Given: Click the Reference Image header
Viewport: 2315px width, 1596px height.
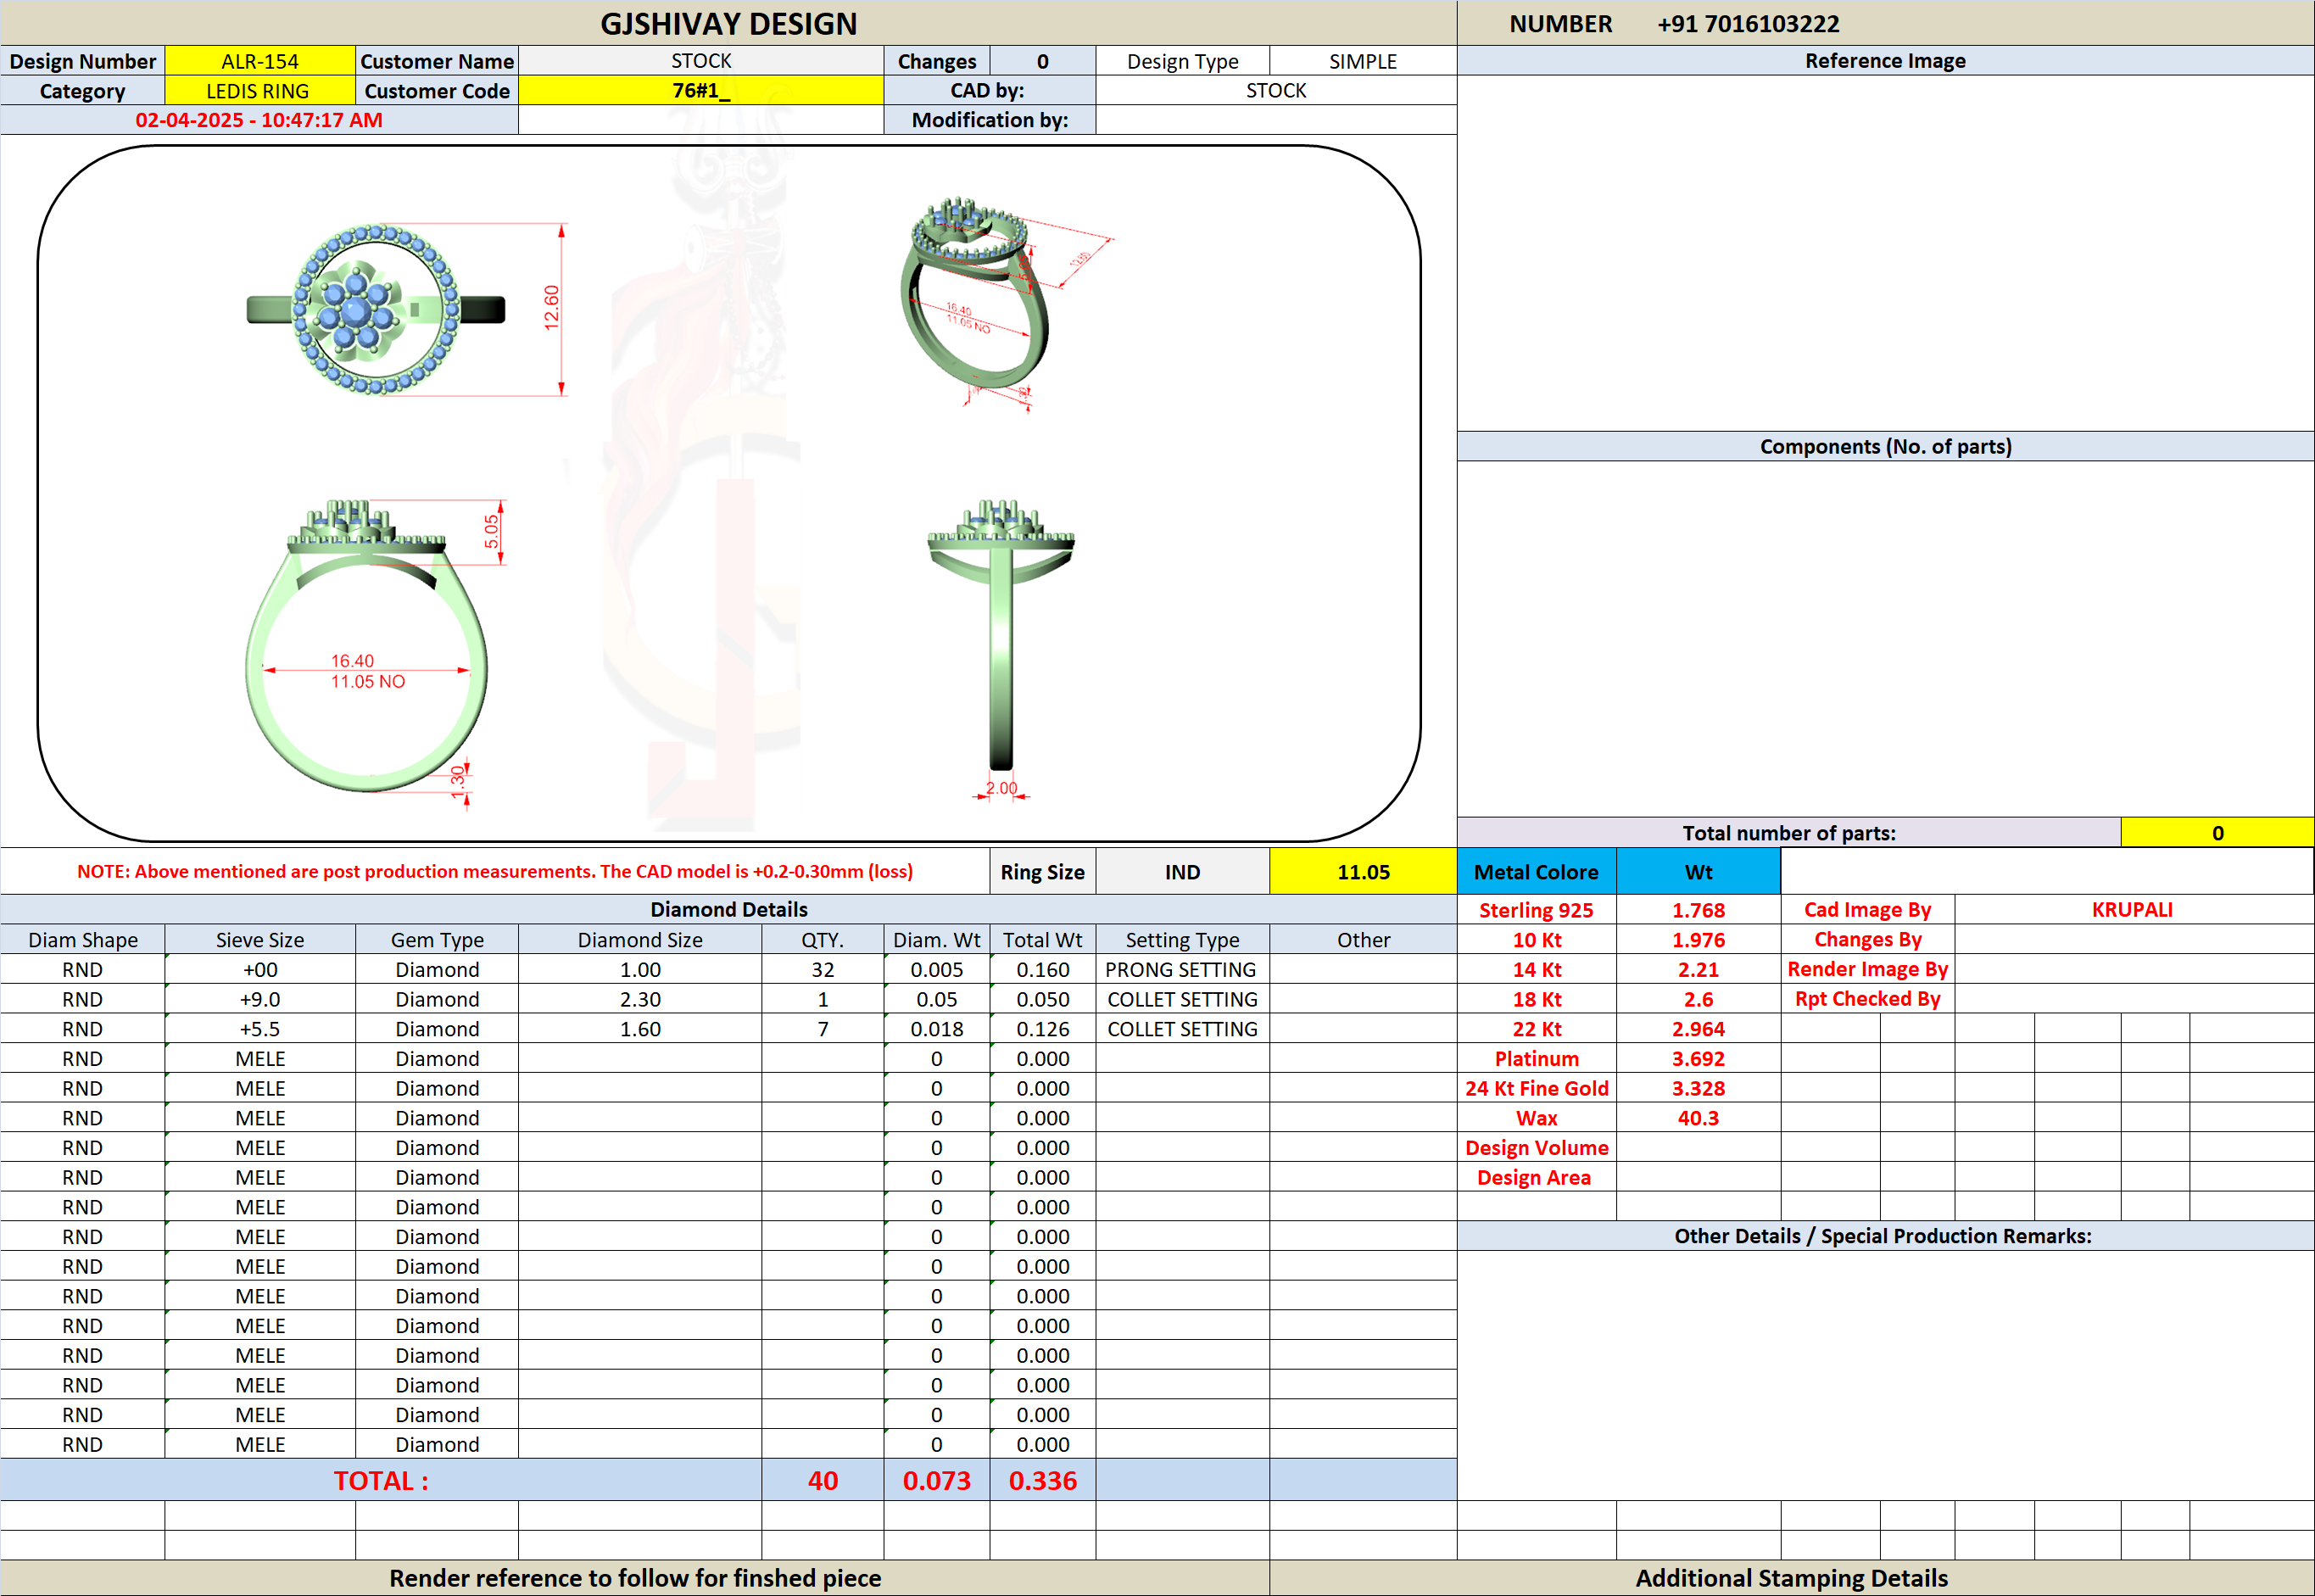Looking at the screenshot, I should pos(1885,61).
